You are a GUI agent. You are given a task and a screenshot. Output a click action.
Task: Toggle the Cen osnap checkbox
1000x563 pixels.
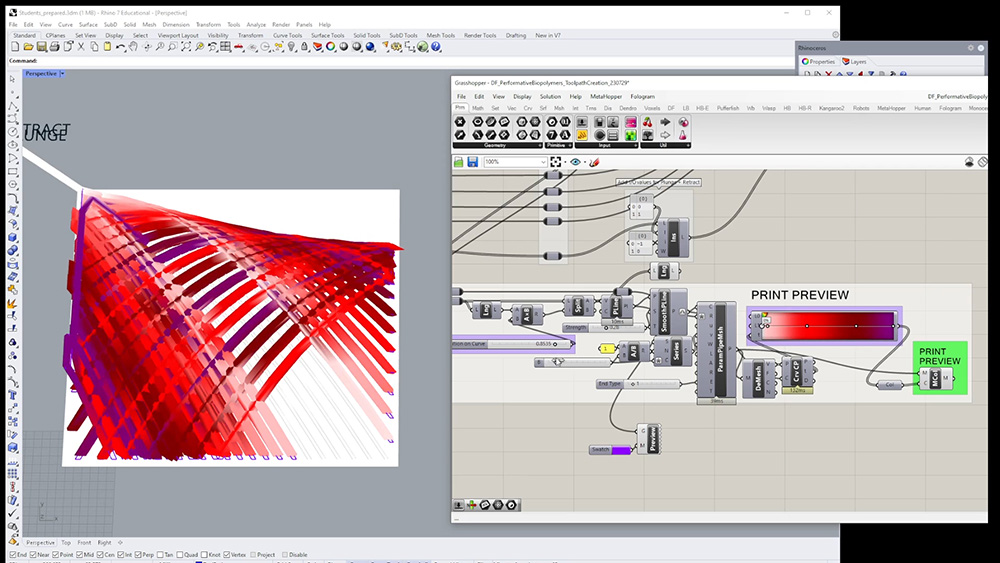100,555
